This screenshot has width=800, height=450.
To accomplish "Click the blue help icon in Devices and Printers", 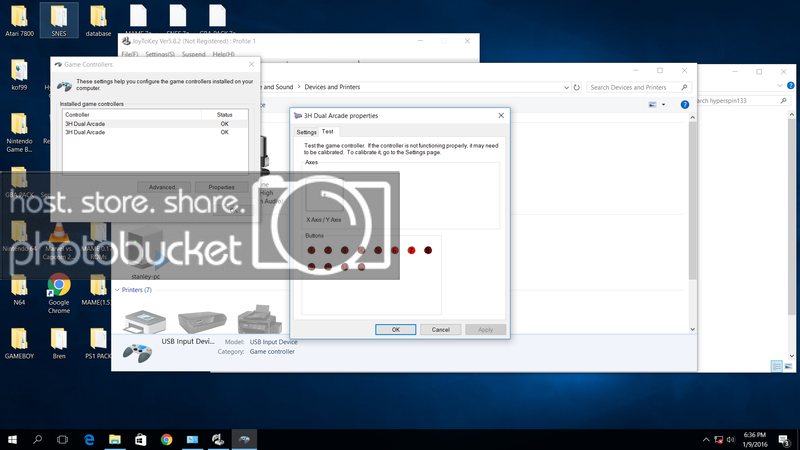I will click(684, 104).
